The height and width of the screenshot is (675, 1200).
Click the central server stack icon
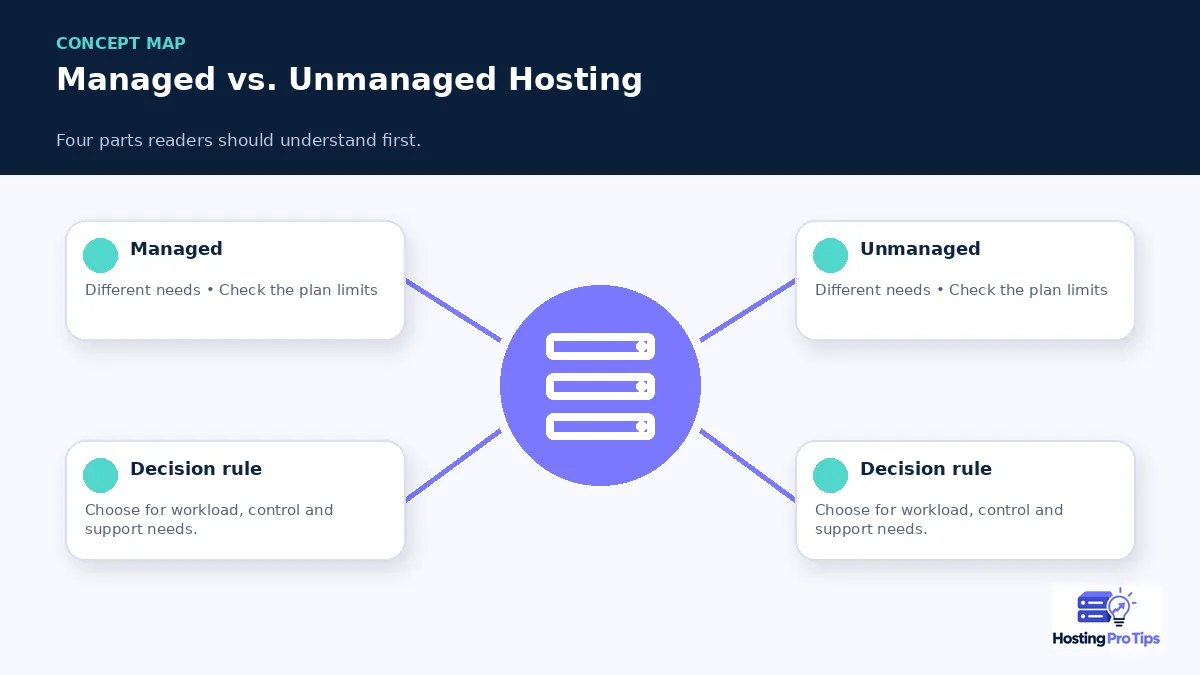click(x=600, y=386)
